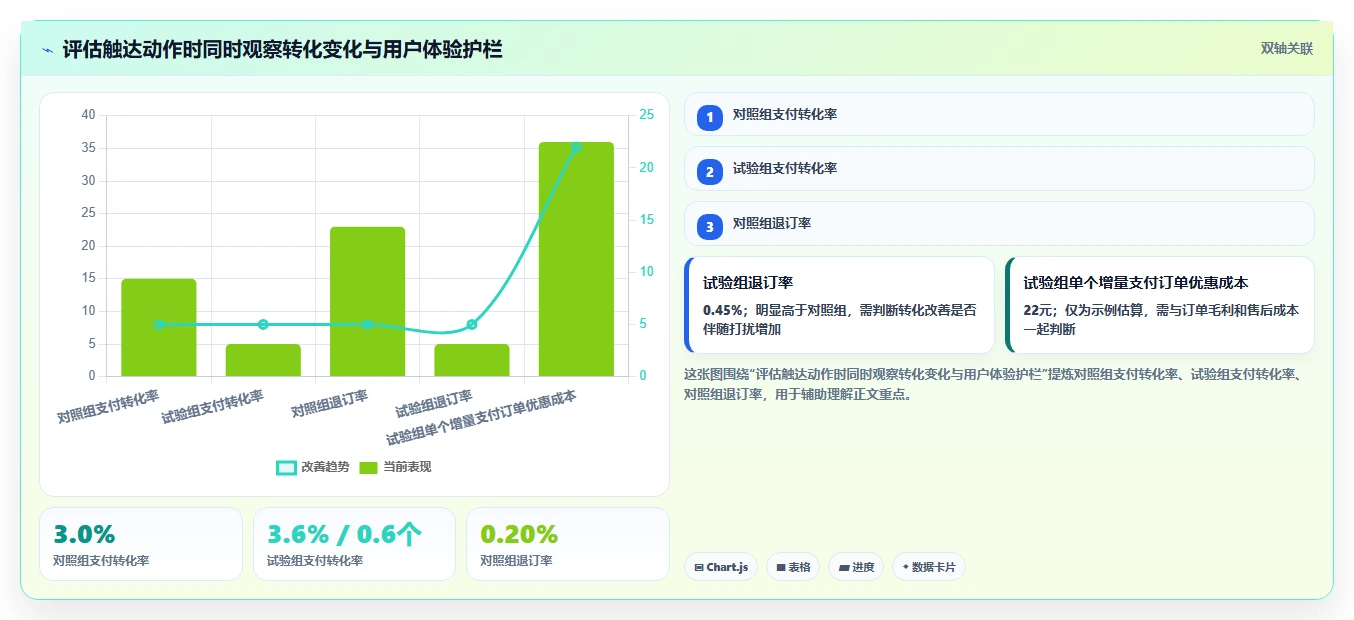Click the x-axis label 试验组单个增量支付订单优惠成本
The width and height of the screenshot is (1354, 620).
482,418
